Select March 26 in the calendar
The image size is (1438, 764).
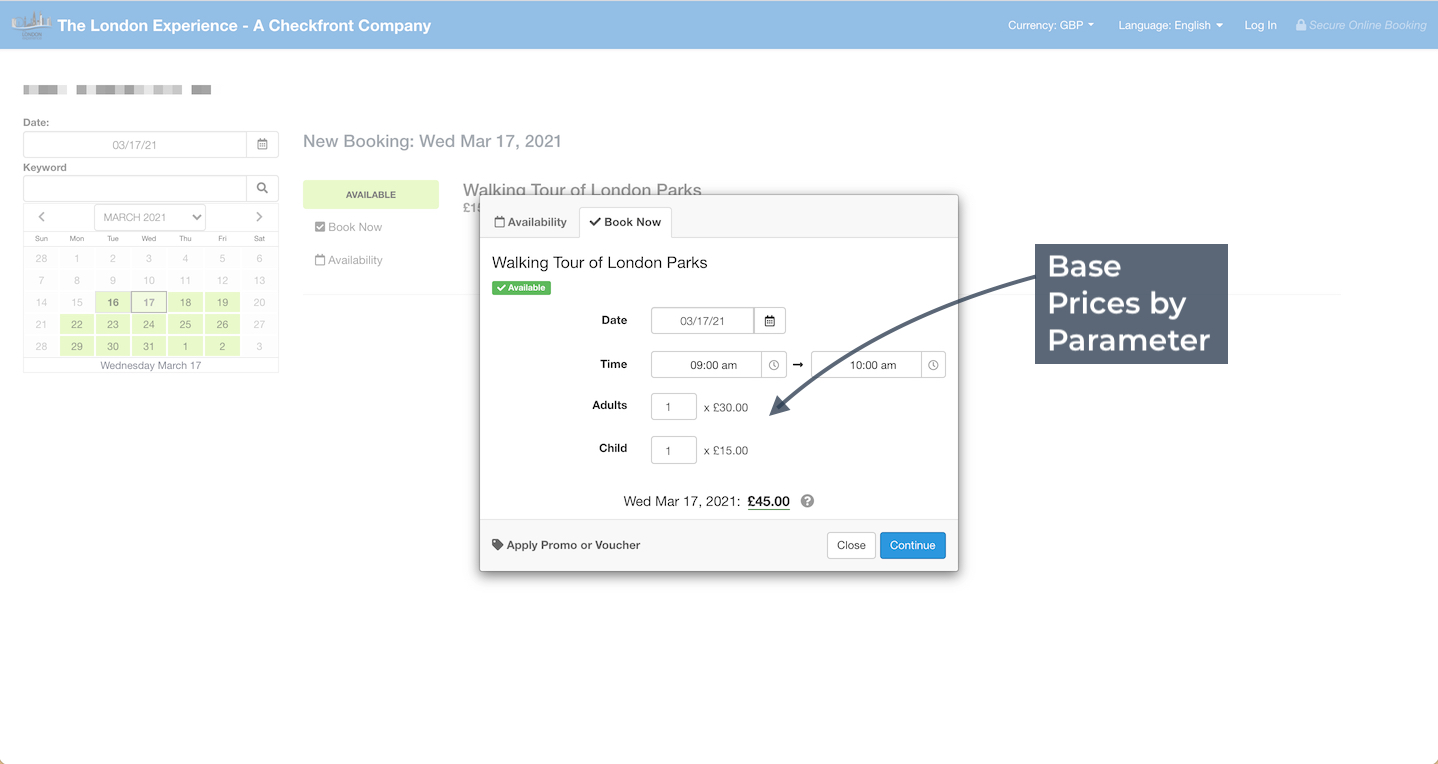(x=222, y=324)
